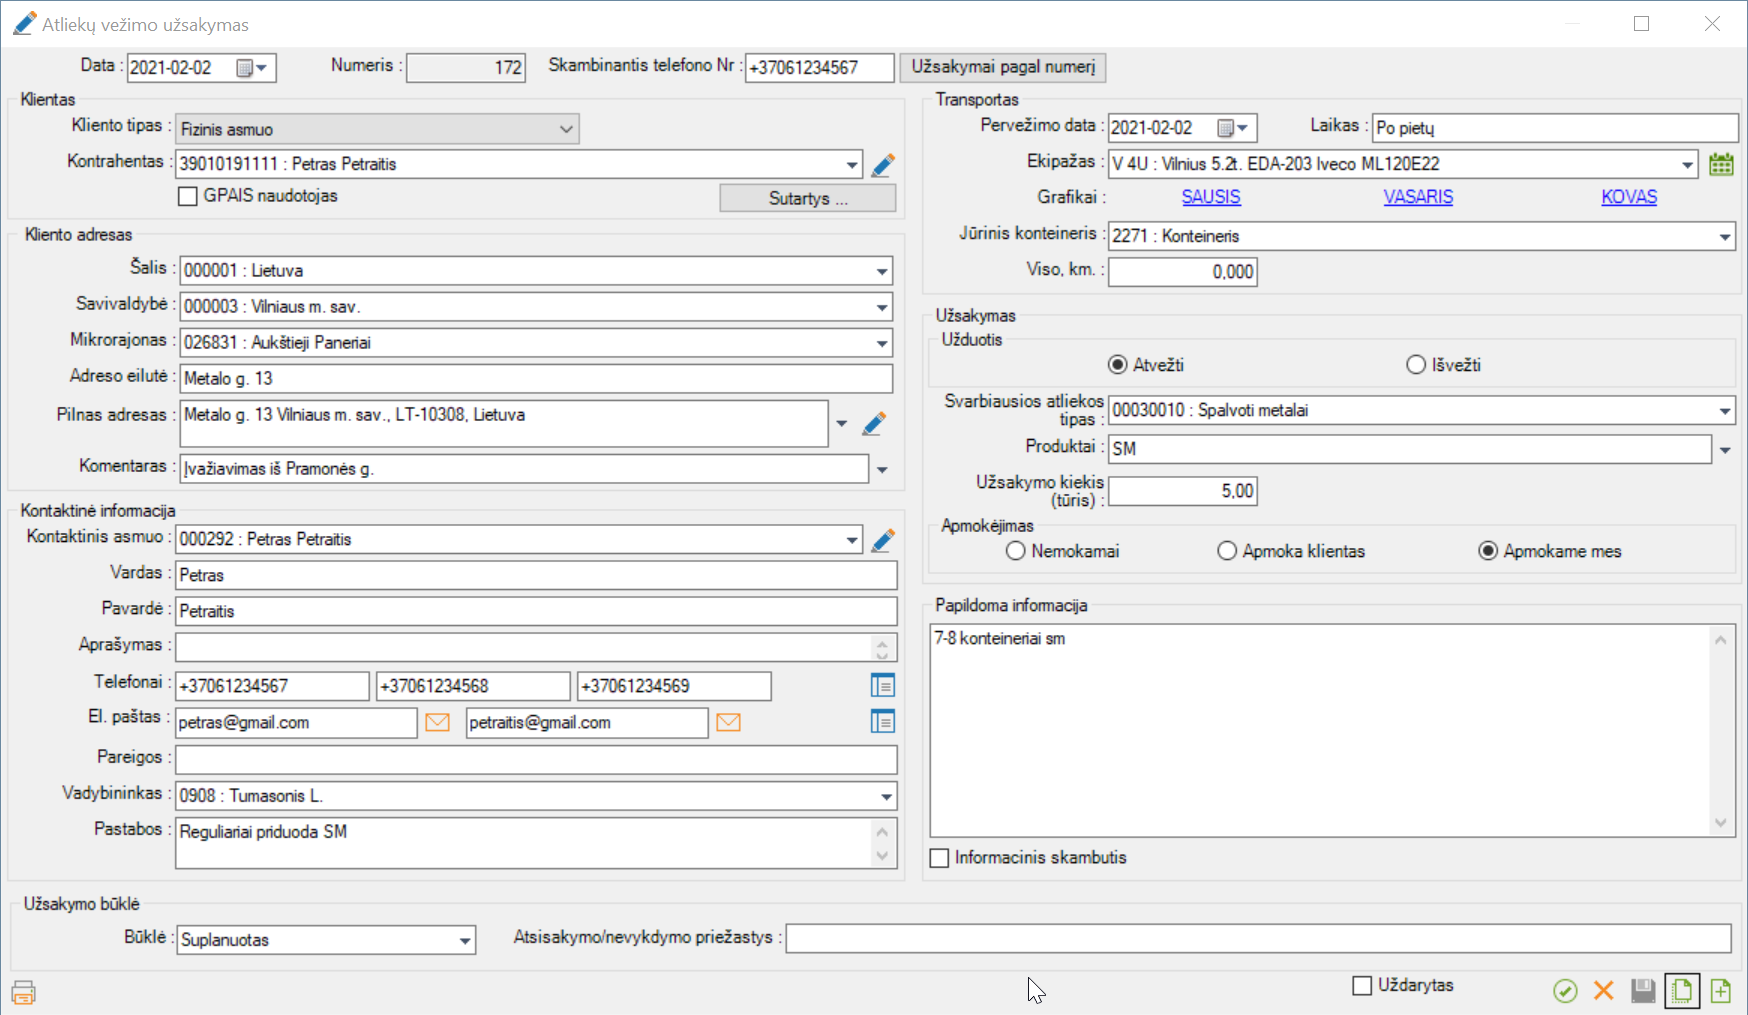The image size is (1748, 1015).
Task: Click the floppy disk save icon
Action: click(x=1642, y=990)
